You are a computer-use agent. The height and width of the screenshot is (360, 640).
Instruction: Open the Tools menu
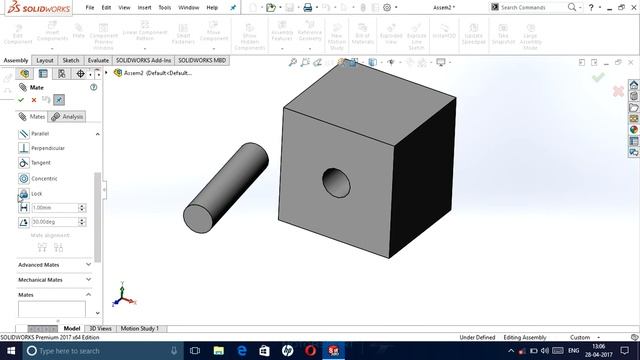pos(164,7)
